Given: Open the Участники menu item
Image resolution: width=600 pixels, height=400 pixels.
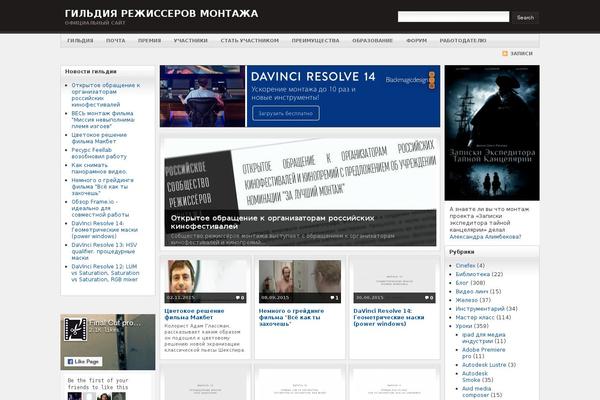Looking at the screenshot, I should pyautogui.click(x=191, y=41).
